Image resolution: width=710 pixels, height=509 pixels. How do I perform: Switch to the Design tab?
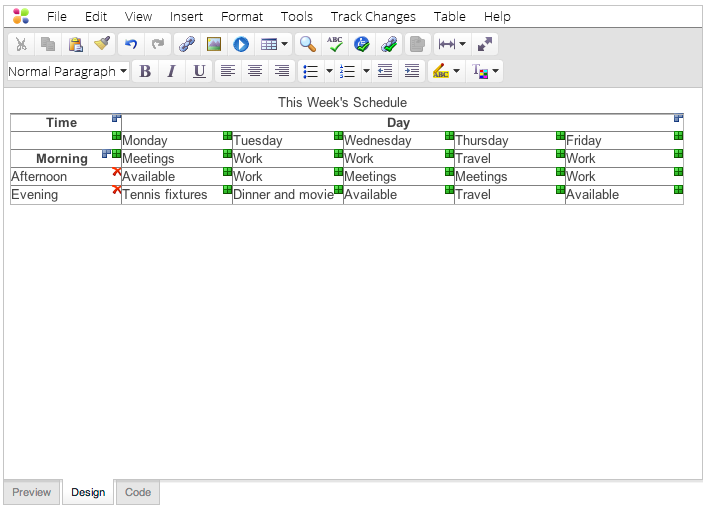(x=88, y=492)
